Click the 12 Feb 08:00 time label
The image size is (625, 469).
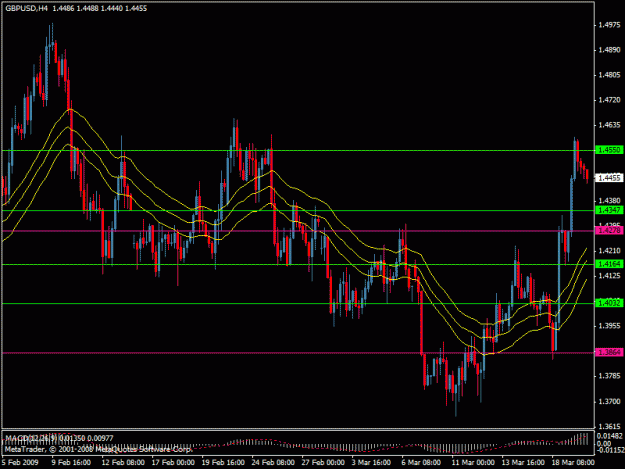tap(123, 462)
